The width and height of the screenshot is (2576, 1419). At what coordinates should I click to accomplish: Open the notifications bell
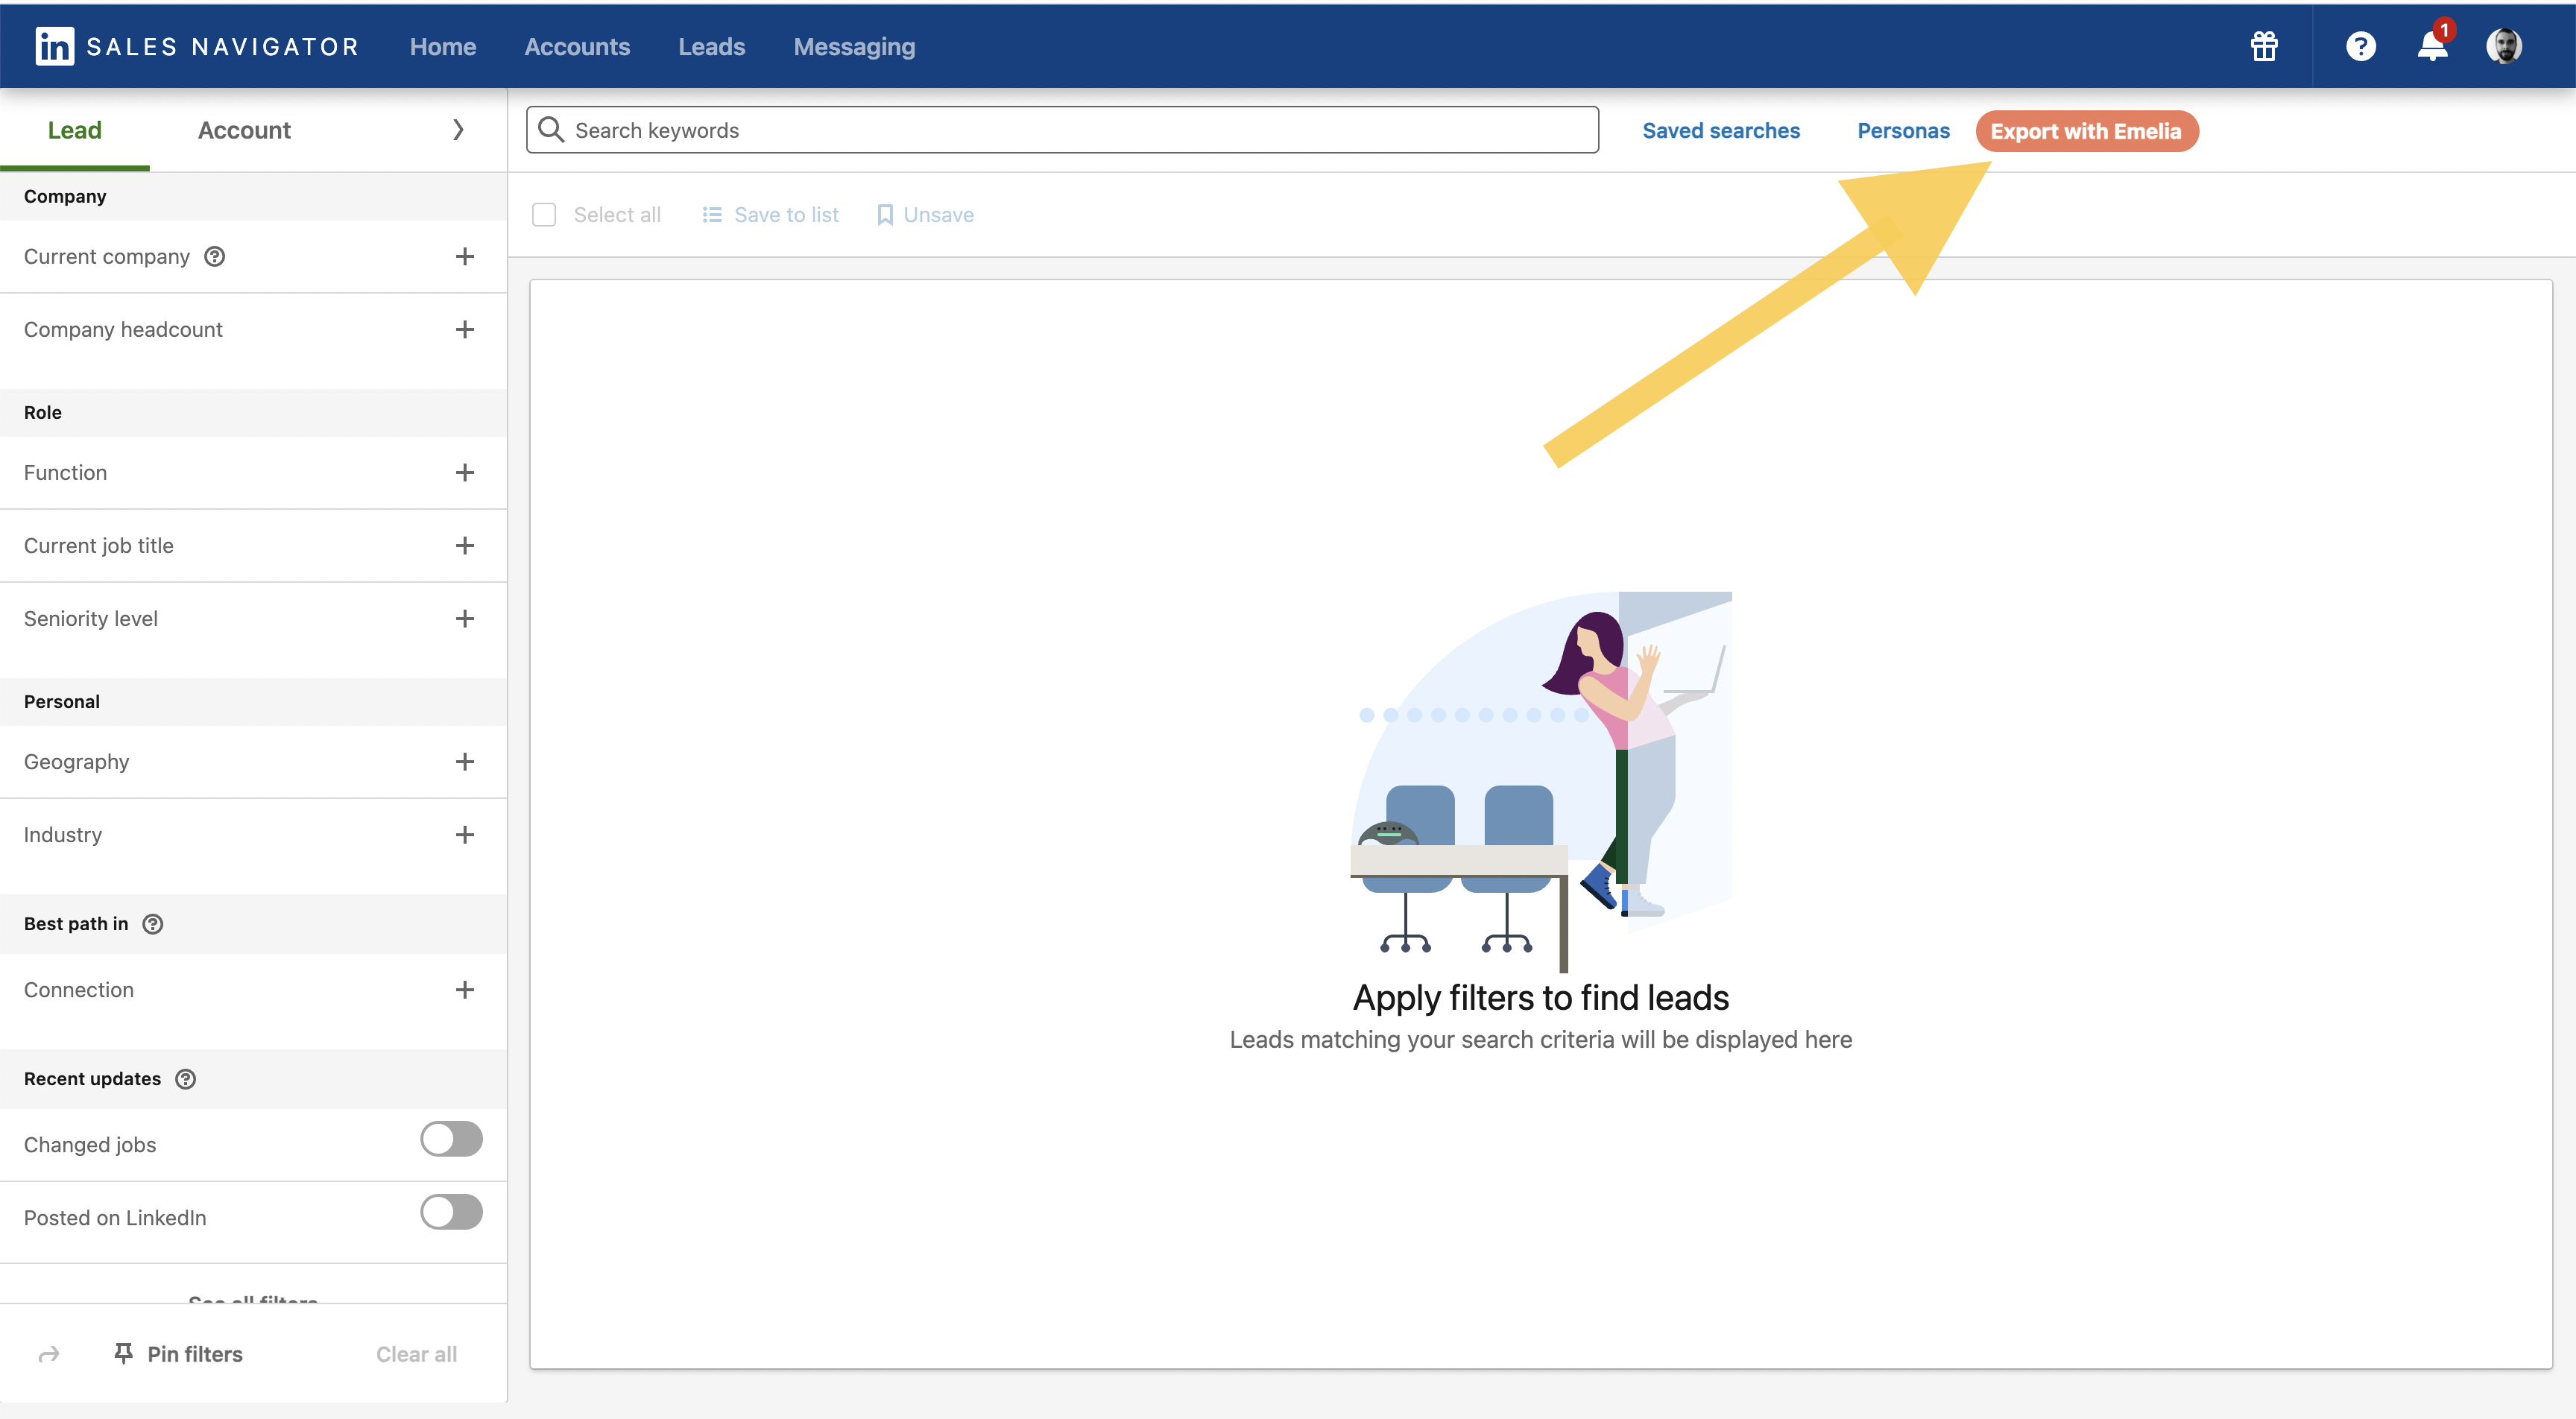[2432, 46]
